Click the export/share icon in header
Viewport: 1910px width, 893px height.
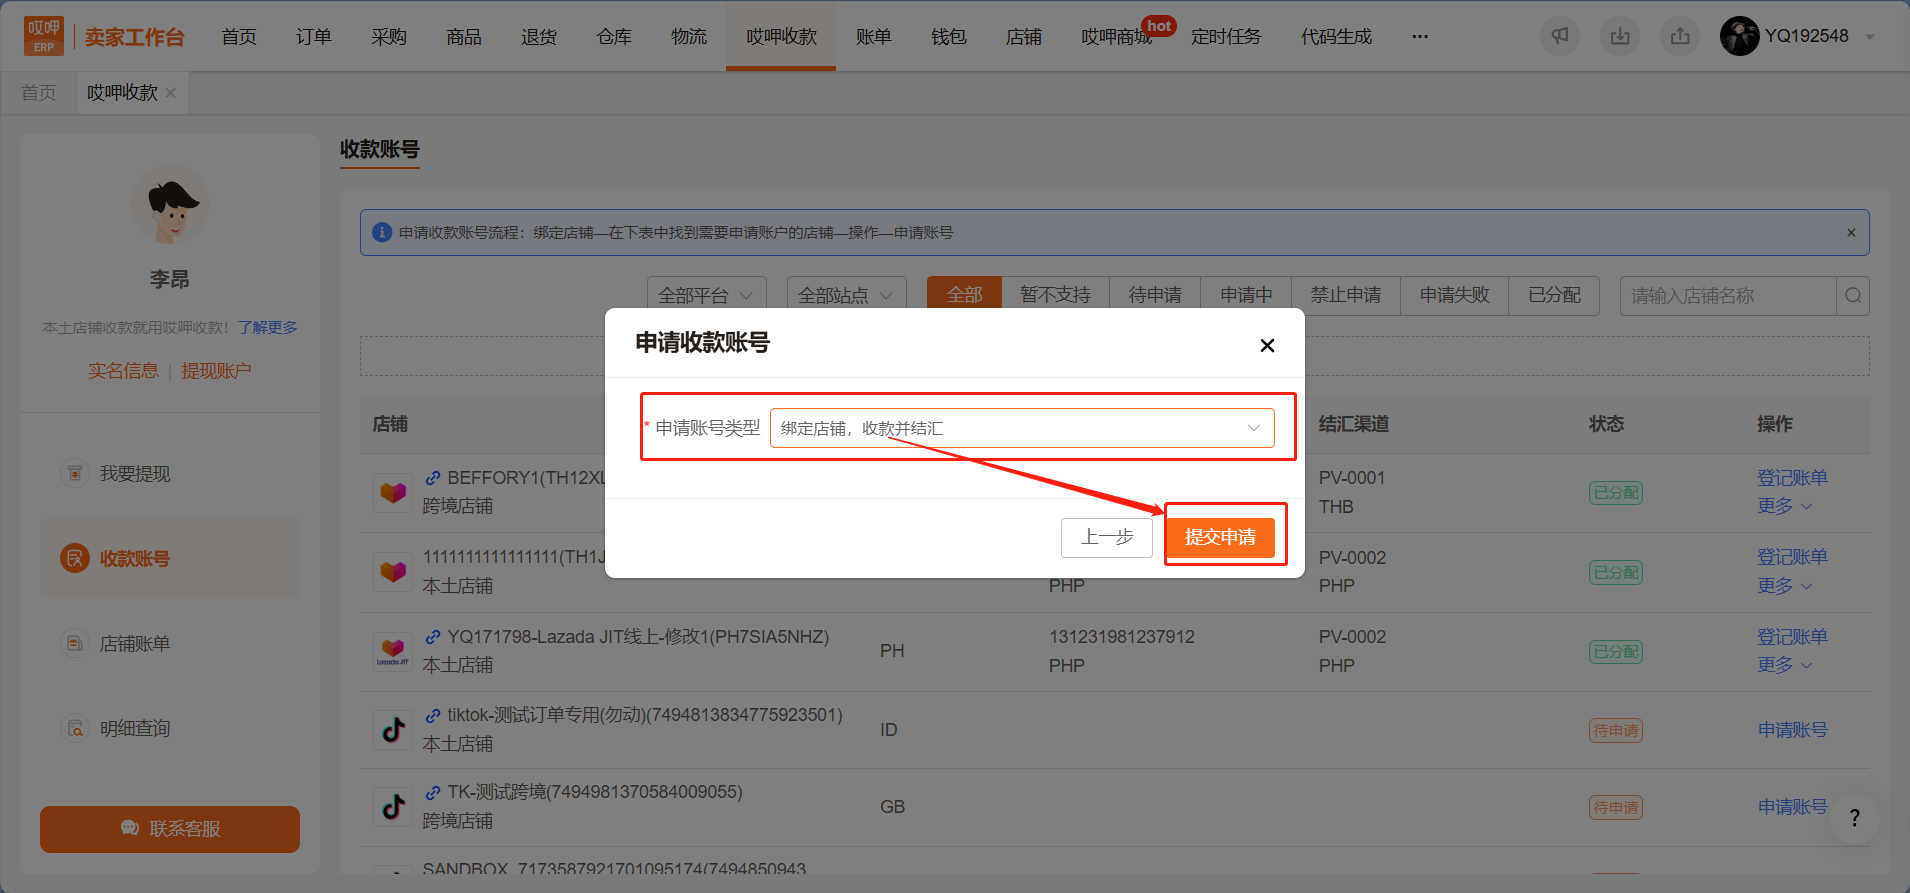(x=1680, y=36)
